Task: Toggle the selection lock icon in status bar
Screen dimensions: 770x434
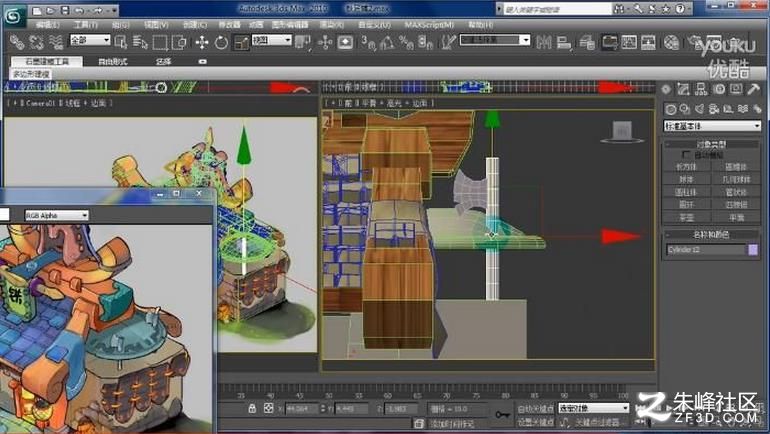Action: (x=252, y=408)
